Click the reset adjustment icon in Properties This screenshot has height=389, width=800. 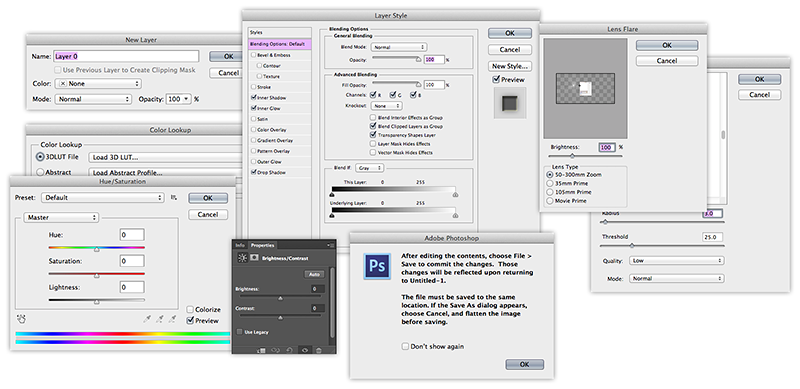(x=289, y=350)
